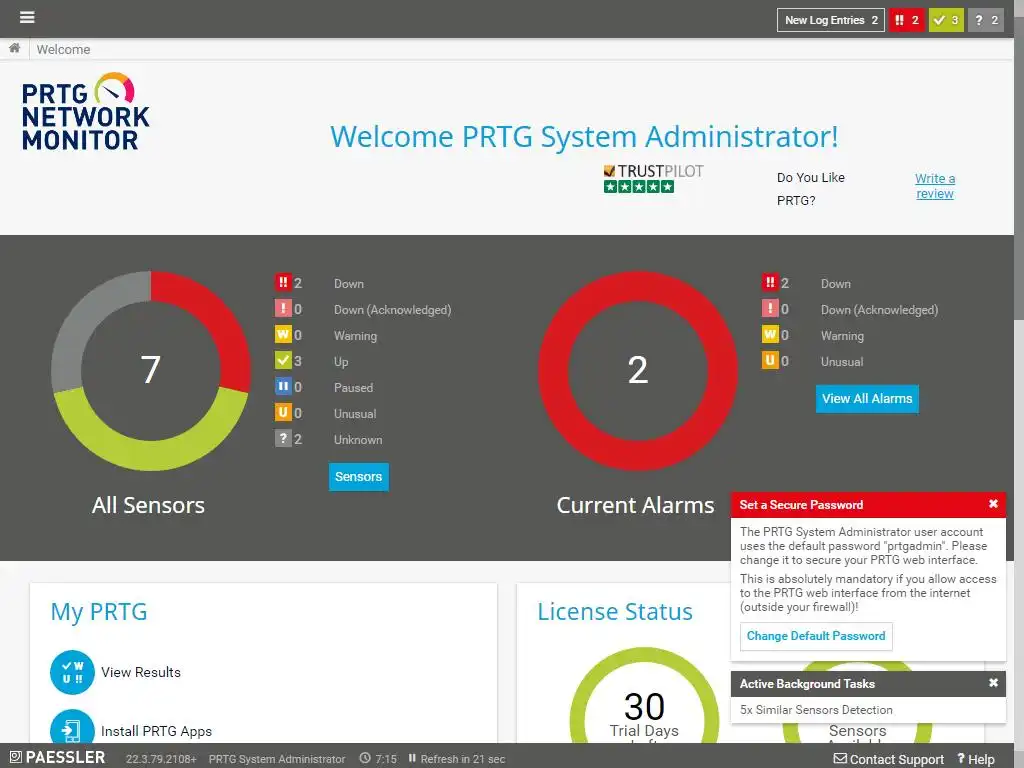Click the All Sensors donut chart
The width and height of the screenshot is (1024, 768).
[151, 370]
